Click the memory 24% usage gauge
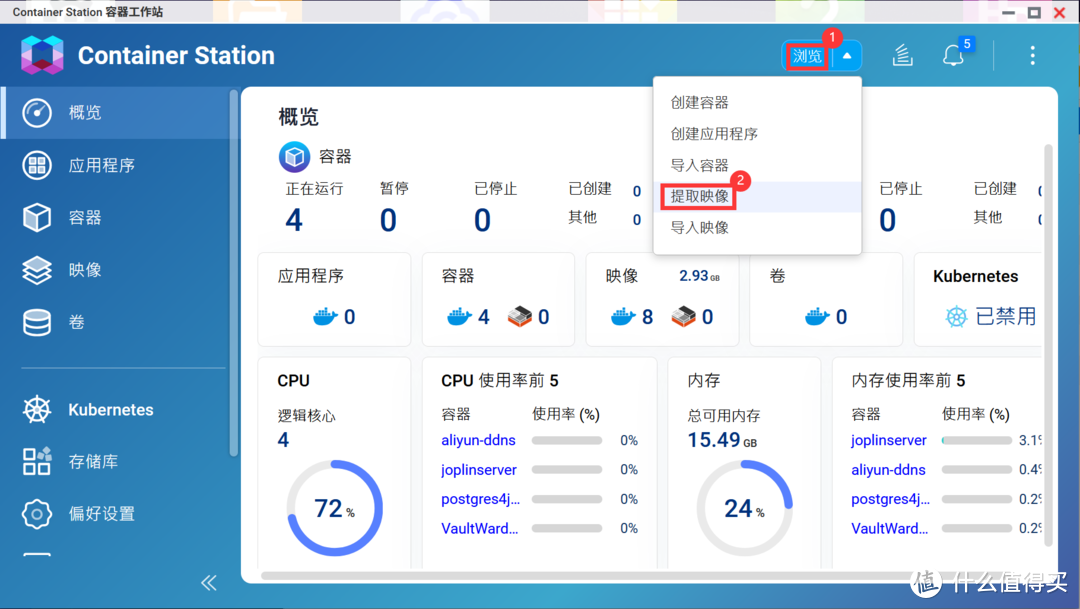 click(745, 508)
